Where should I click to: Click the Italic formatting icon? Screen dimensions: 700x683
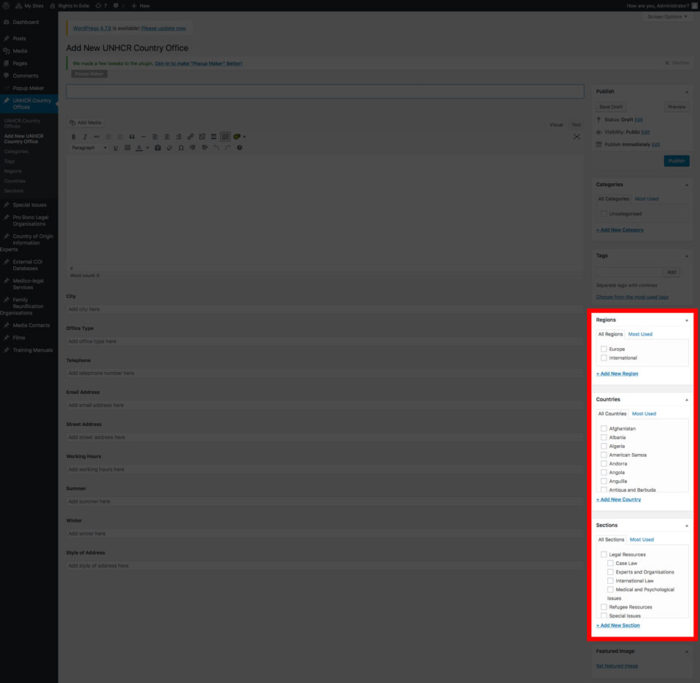[85, 137]
